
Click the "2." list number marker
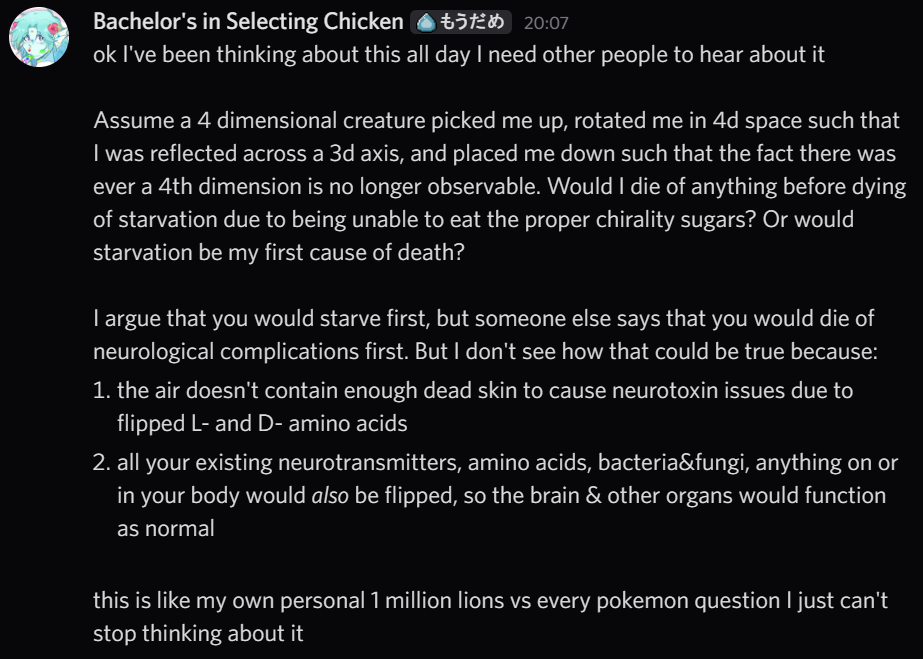(102, 462)
